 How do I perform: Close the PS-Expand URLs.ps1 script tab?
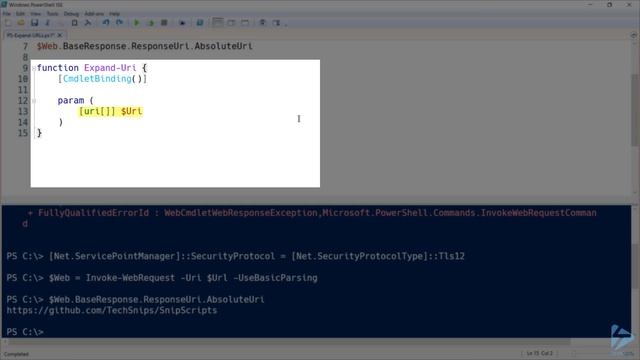(x=60, y=36)
